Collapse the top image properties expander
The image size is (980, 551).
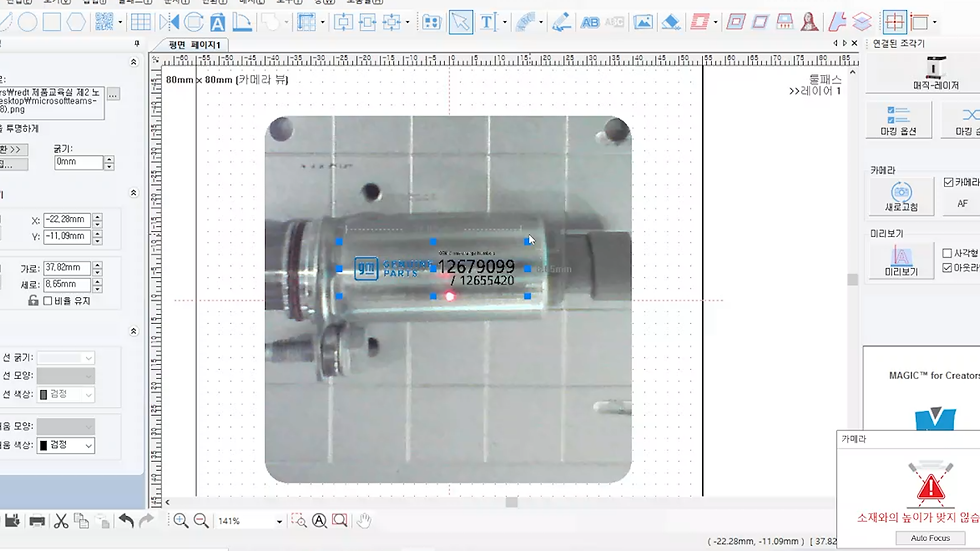[x=133, y=62]
